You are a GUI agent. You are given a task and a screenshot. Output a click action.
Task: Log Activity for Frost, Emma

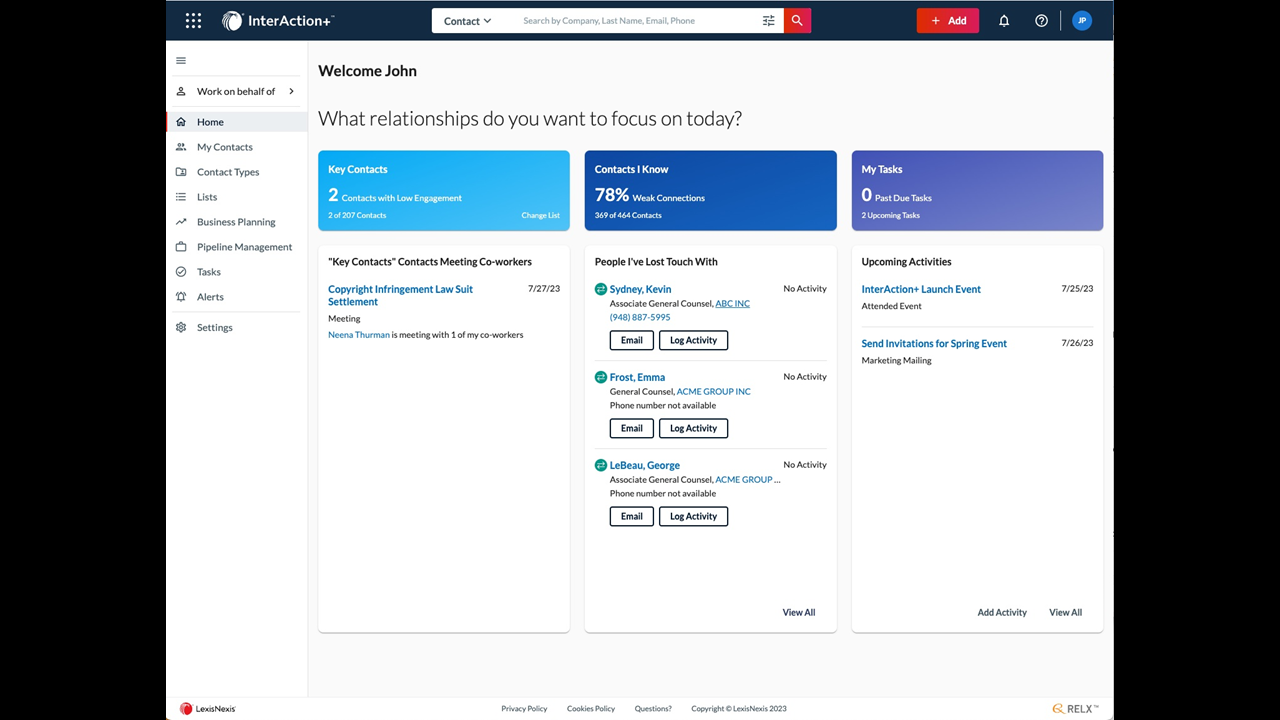click(693, 428)
